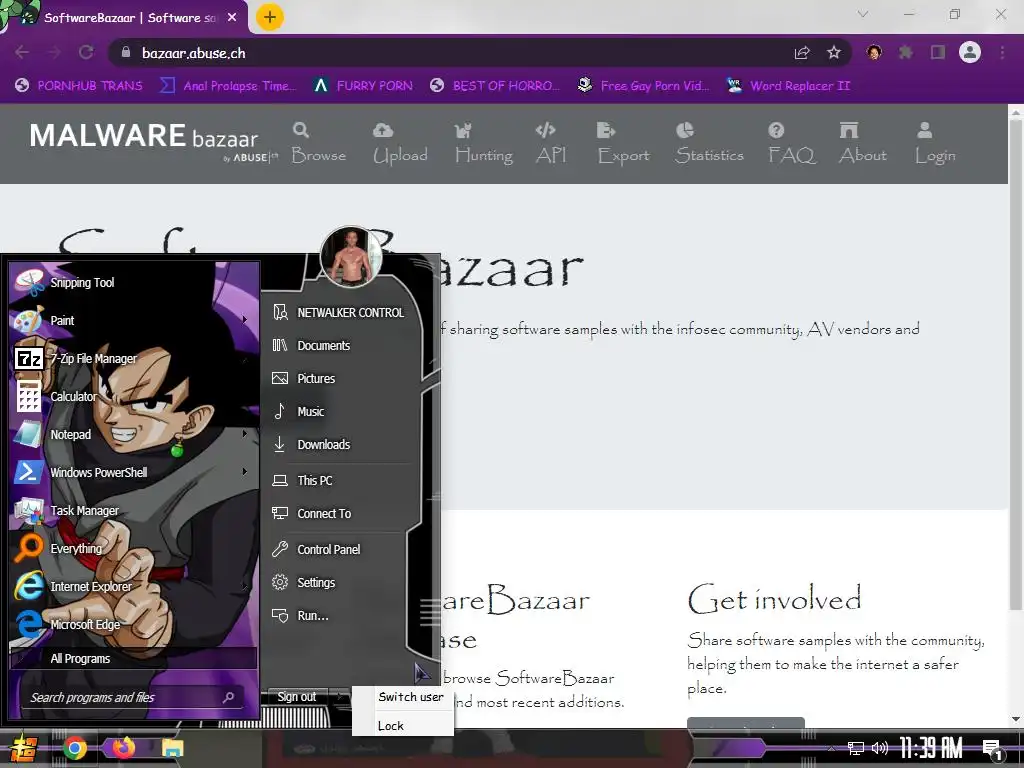Open Export page in site navigation
This screenshot has height=768, width=1024.
click(x=624, y=143)
